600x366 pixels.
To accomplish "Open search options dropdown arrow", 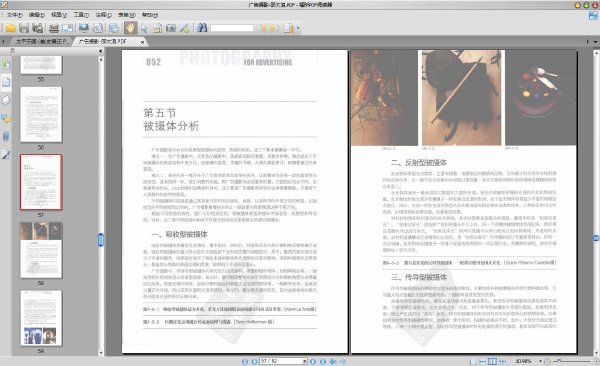I will pos(298,28).
